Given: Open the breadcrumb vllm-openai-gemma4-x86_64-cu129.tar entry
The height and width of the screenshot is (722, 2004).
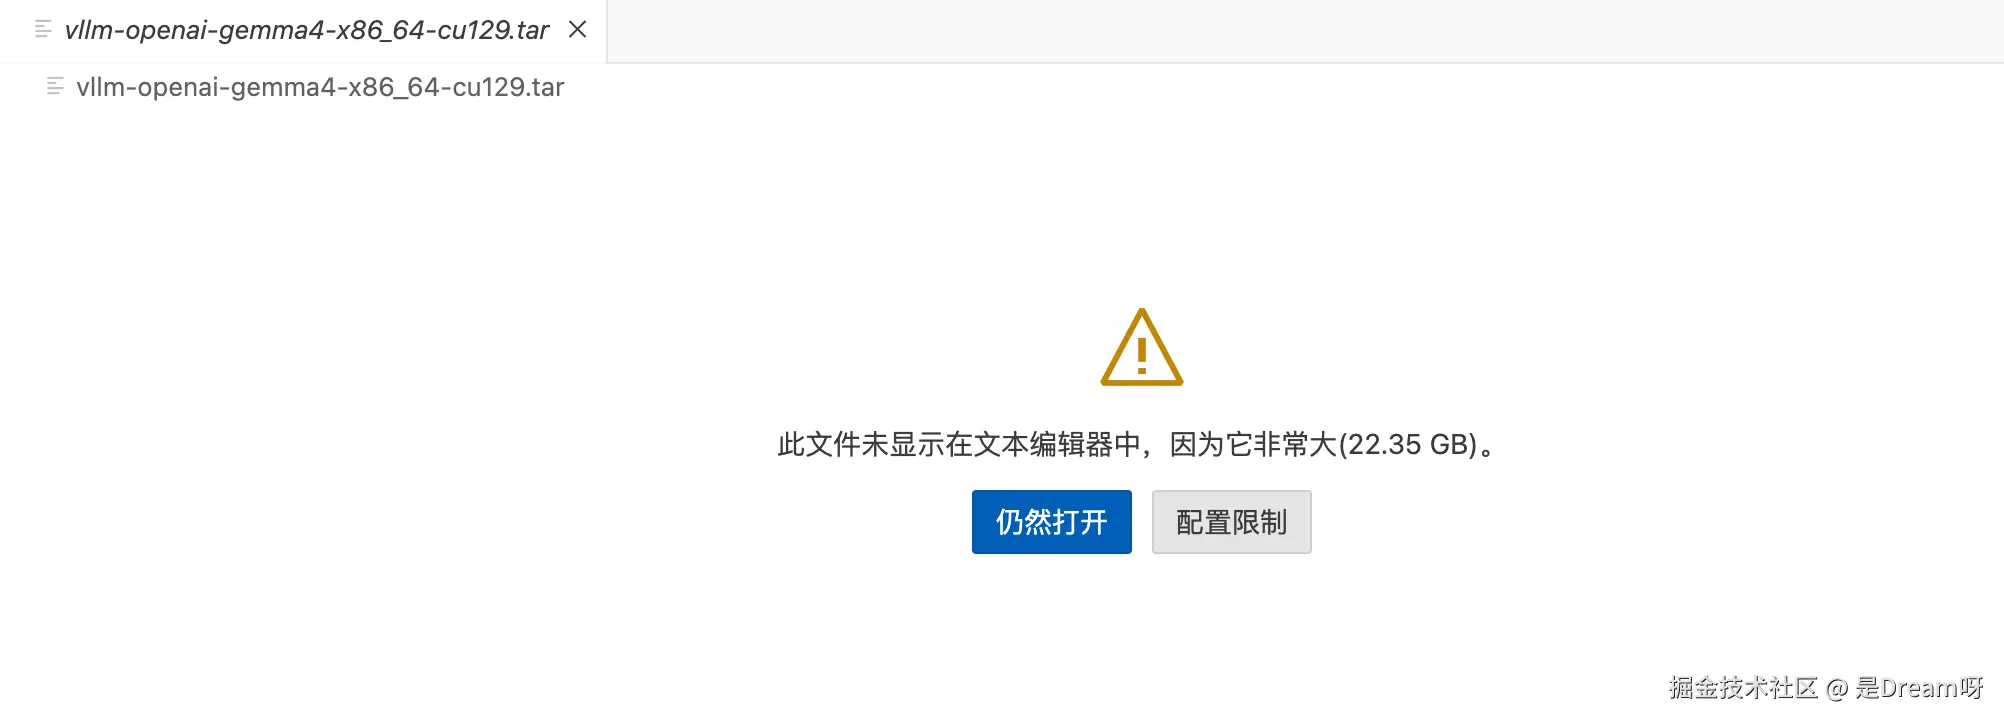Looking at the screenshot, I should 320,87.
